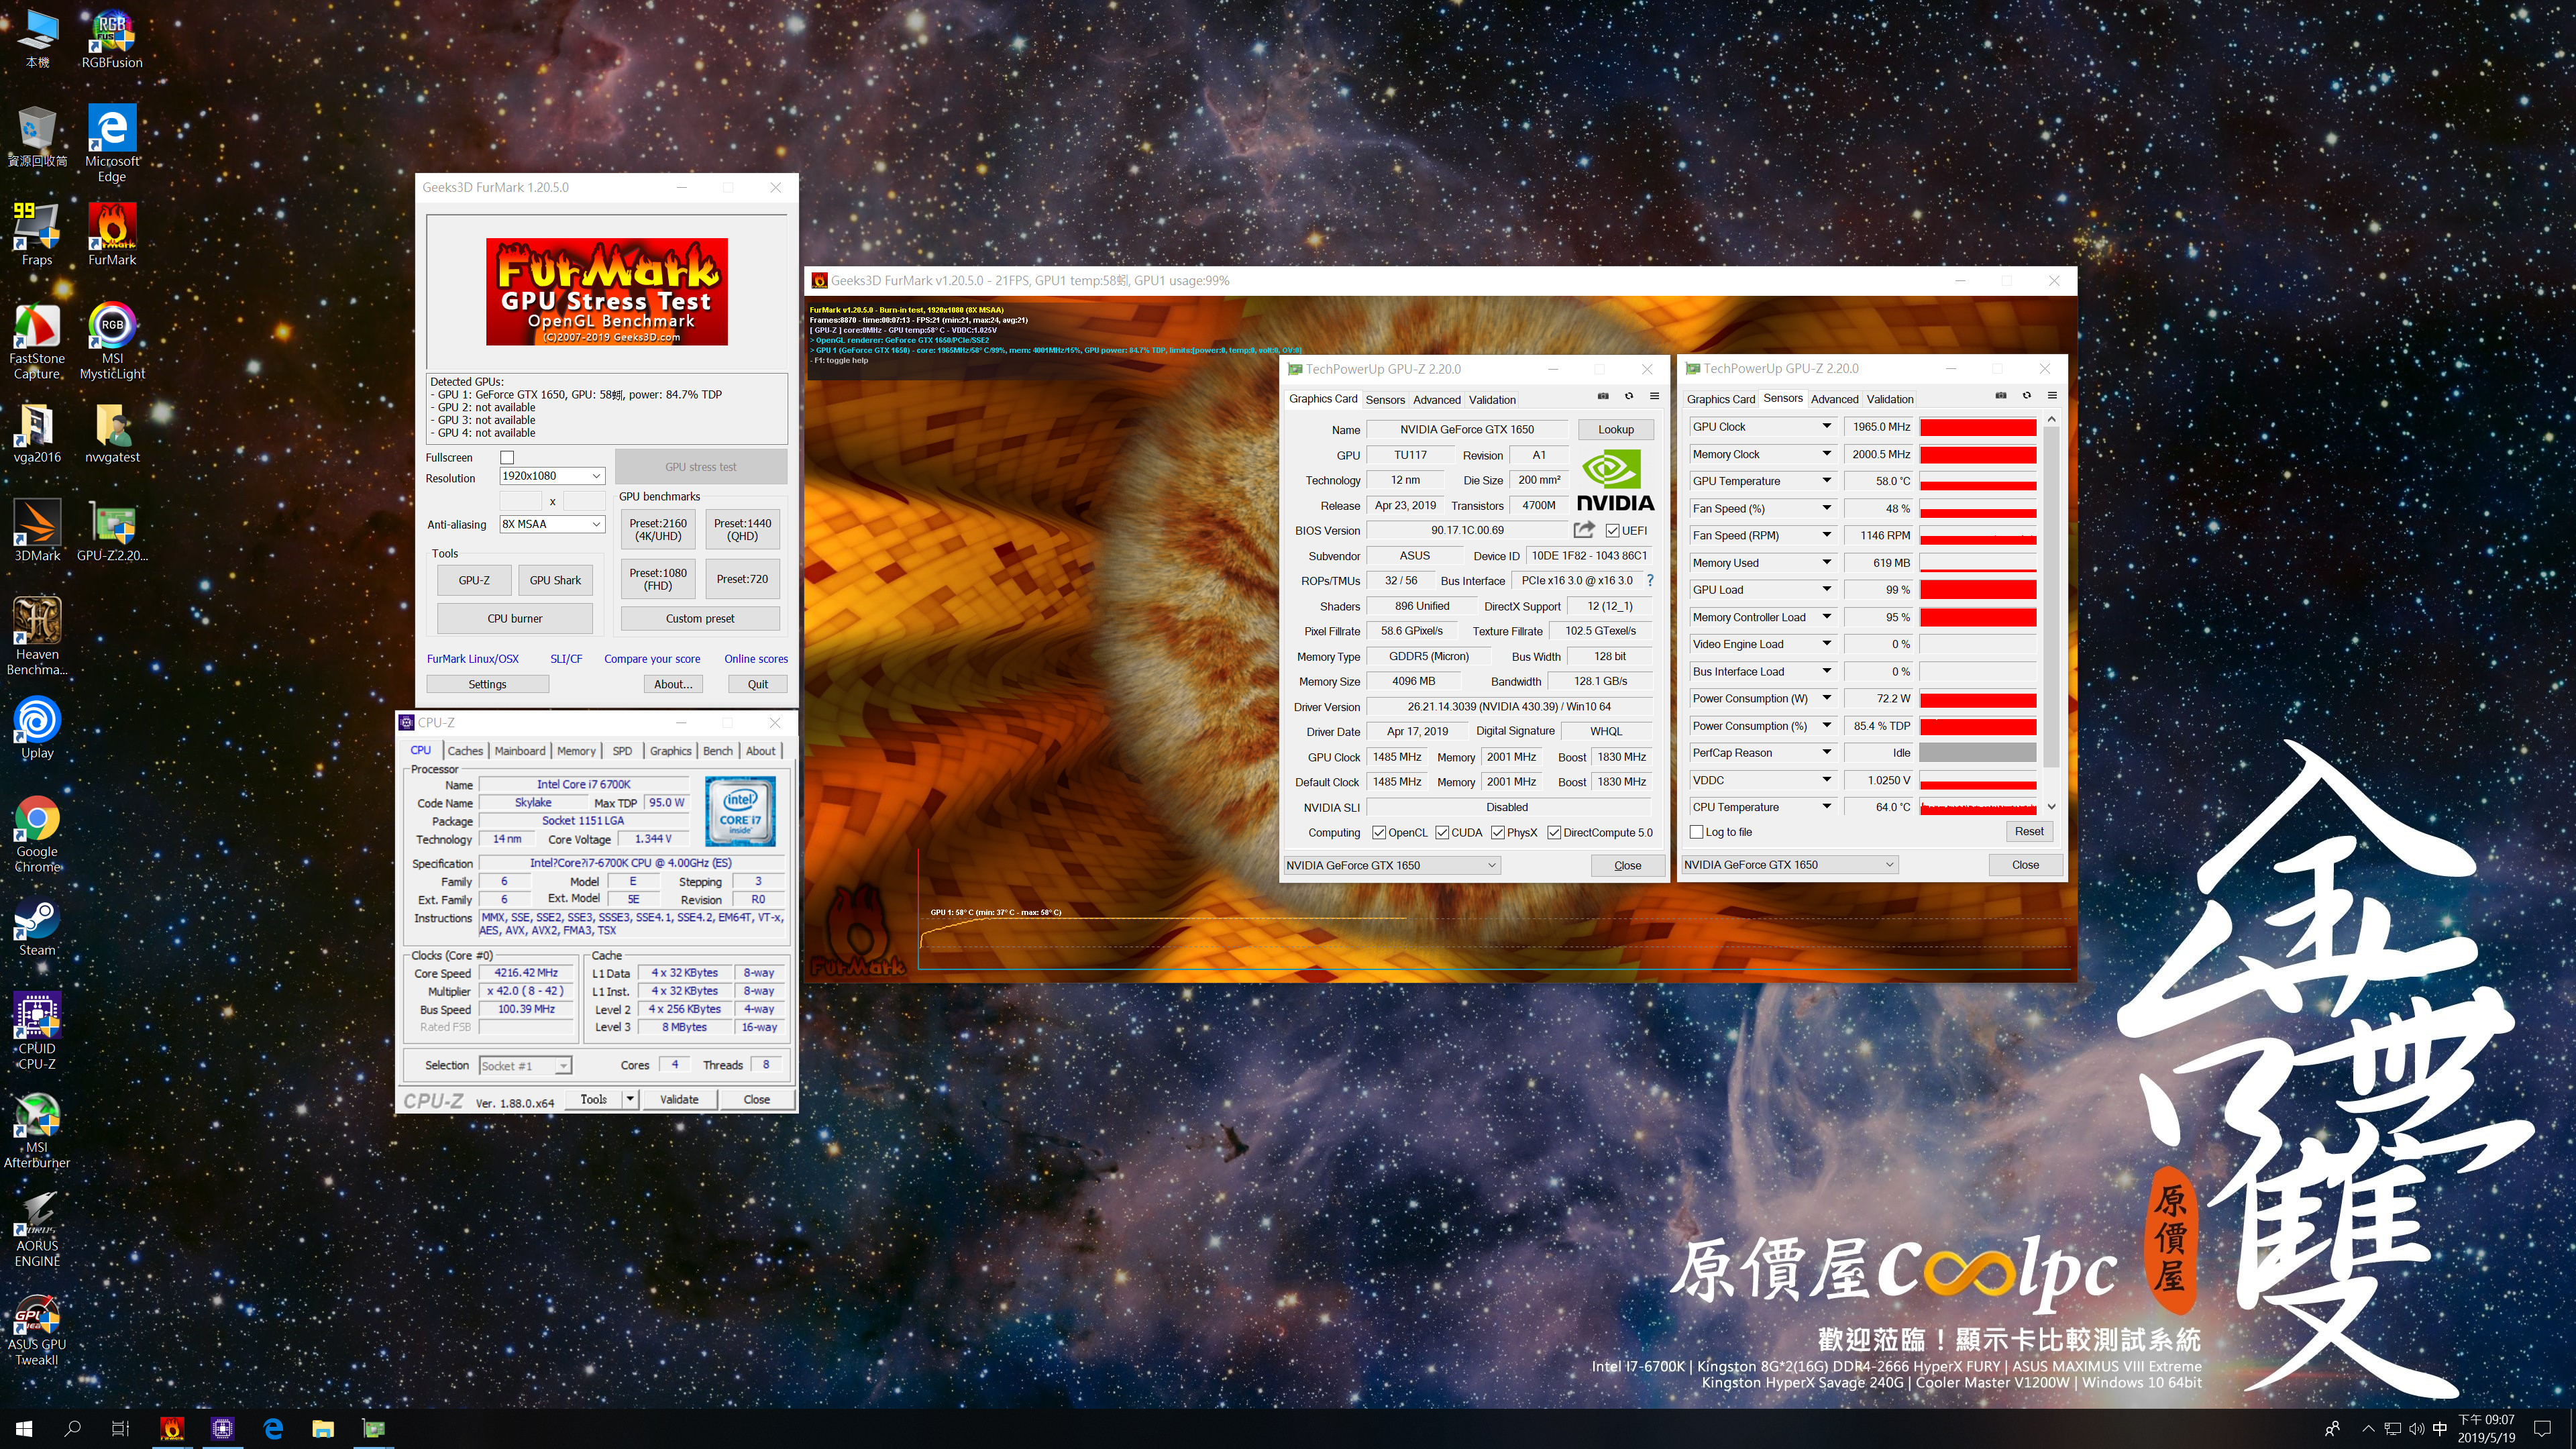The width and height of the screenshot is (2576, 1449).
Task: Toggle the PhysX computing checkbox
Action: click(1497, 832)
